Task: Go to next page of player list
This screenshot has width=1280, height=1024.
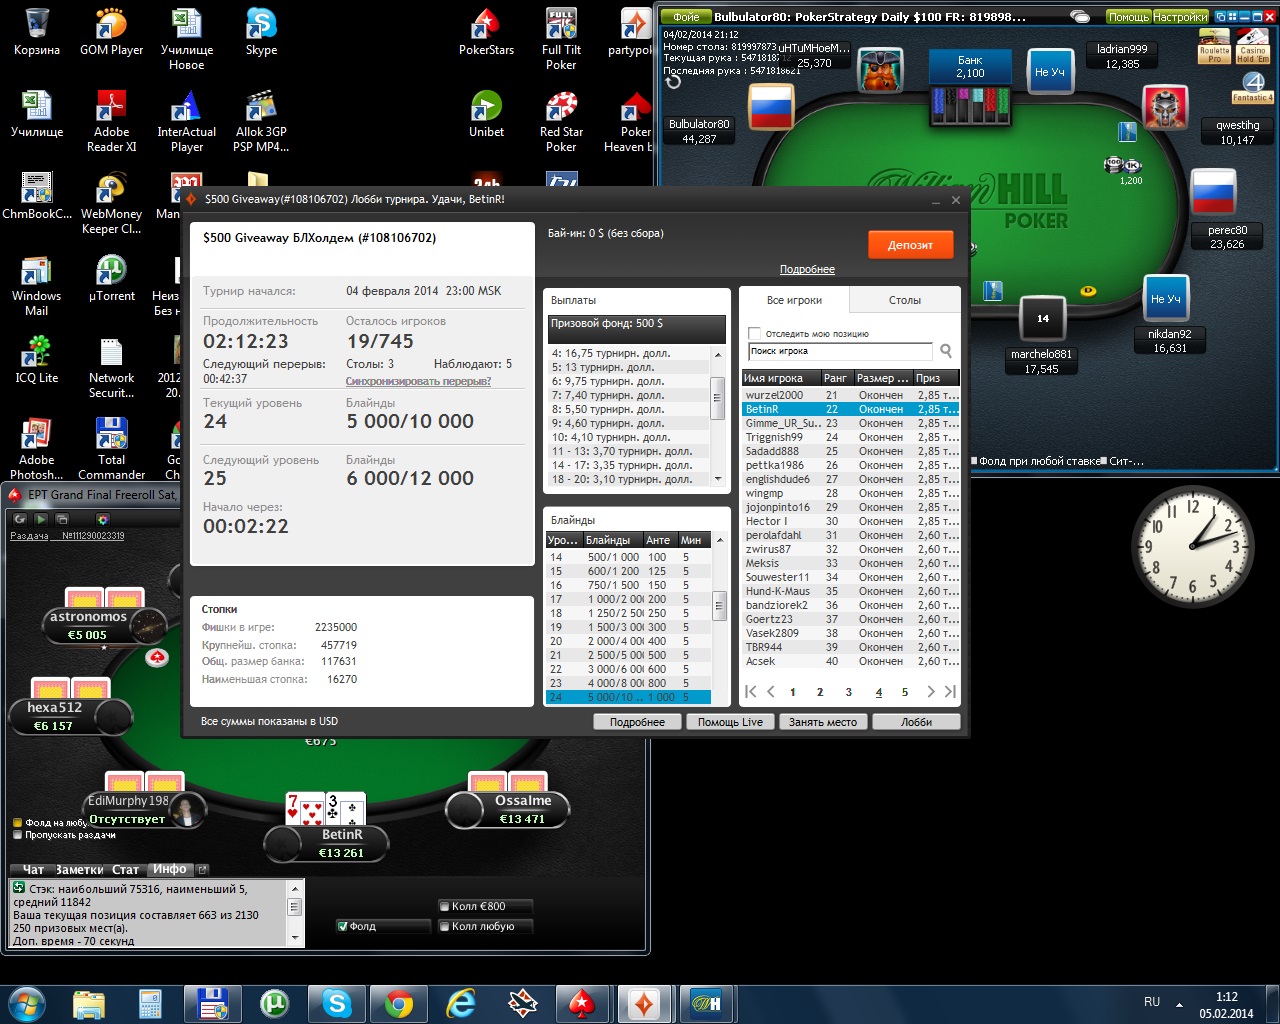Action: coord(930,691)
